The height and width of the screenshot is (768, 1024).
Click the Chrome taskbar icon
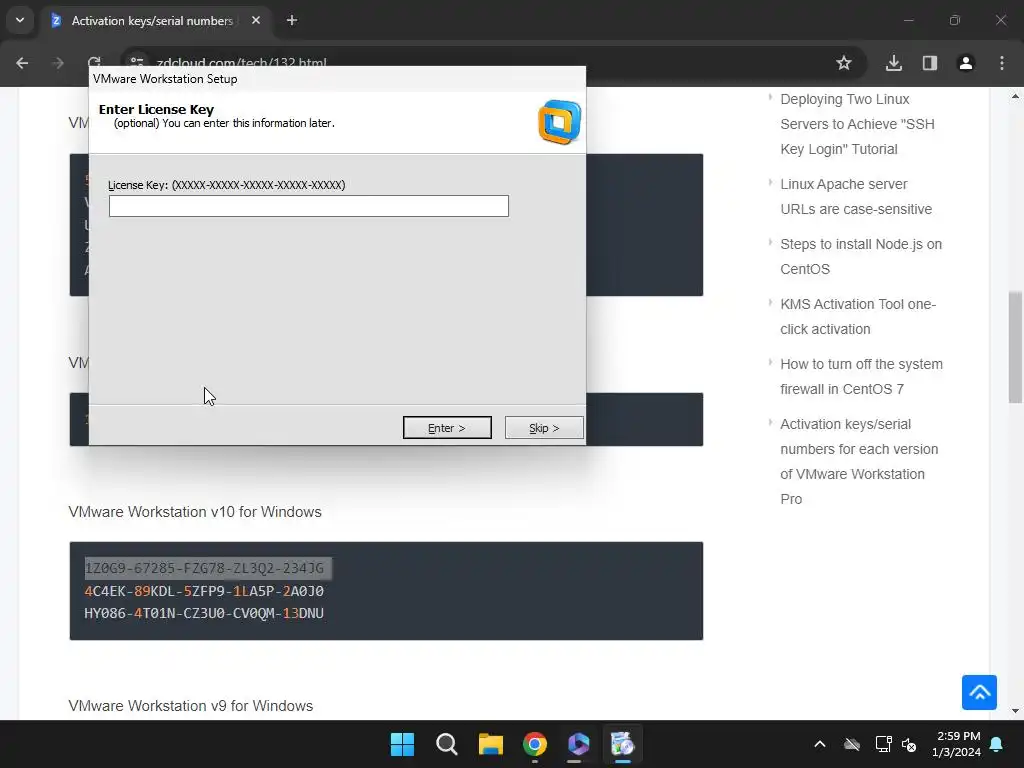click(x=534, y=744)
